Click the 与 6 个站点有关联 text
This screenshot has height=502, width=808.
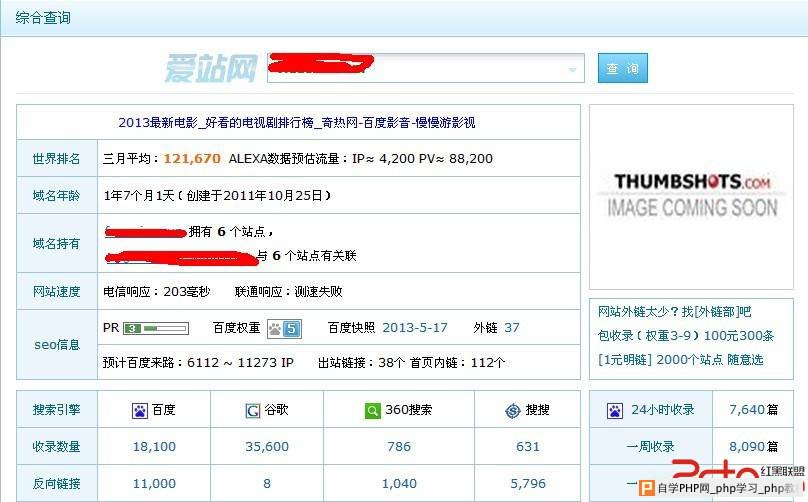point(307,256)
